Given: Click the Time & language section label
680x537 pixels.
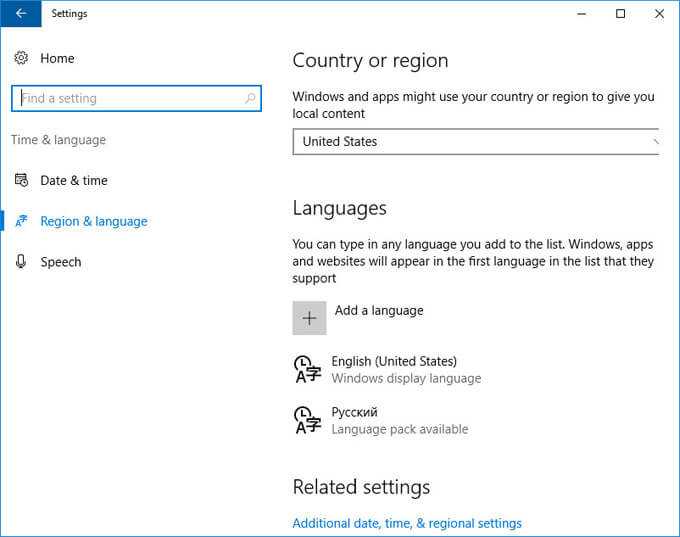Looking at the screenshot, I should pyautogui.click(x=59, y=140).
